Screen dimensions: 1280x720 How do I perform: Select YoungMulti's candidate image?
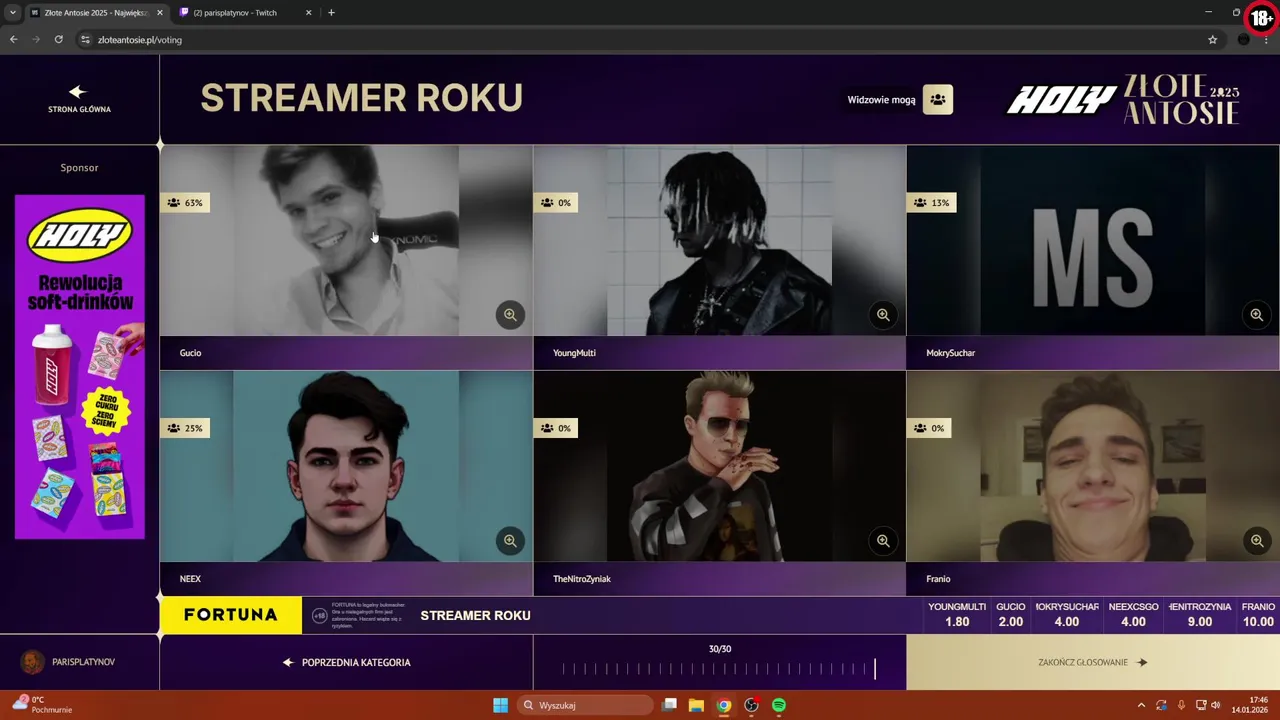pyautogui.click(x=720, y=241)
